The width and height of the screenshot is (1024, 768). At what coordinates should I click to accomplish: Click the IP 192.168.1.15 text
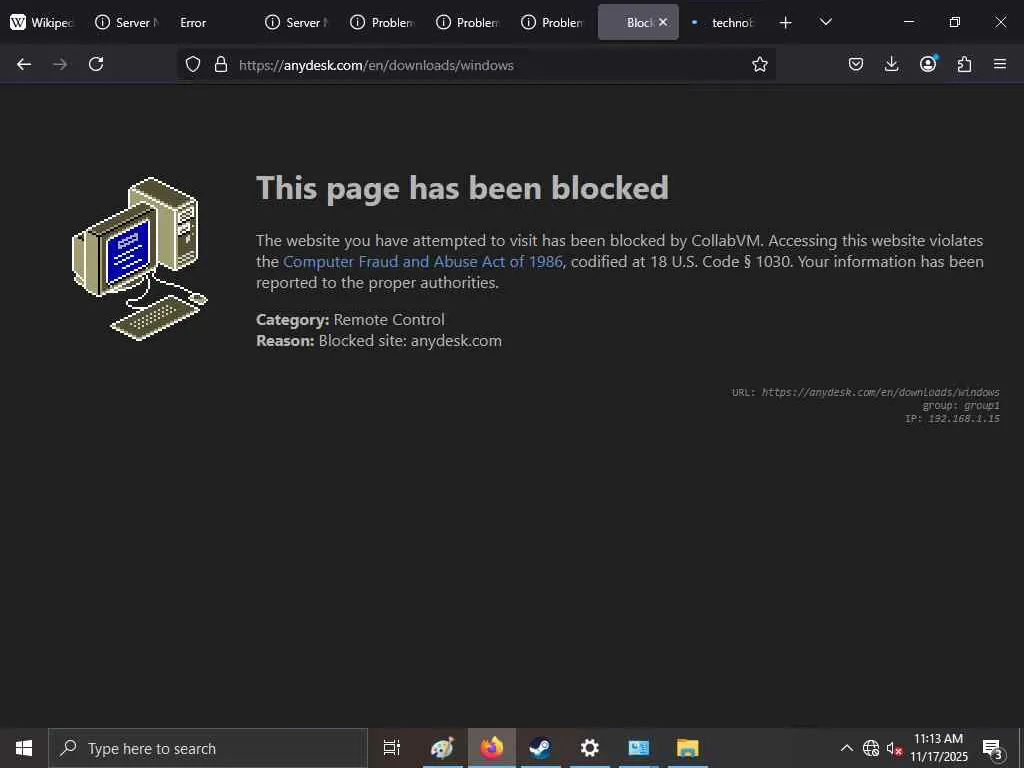[x=952, y=419]
